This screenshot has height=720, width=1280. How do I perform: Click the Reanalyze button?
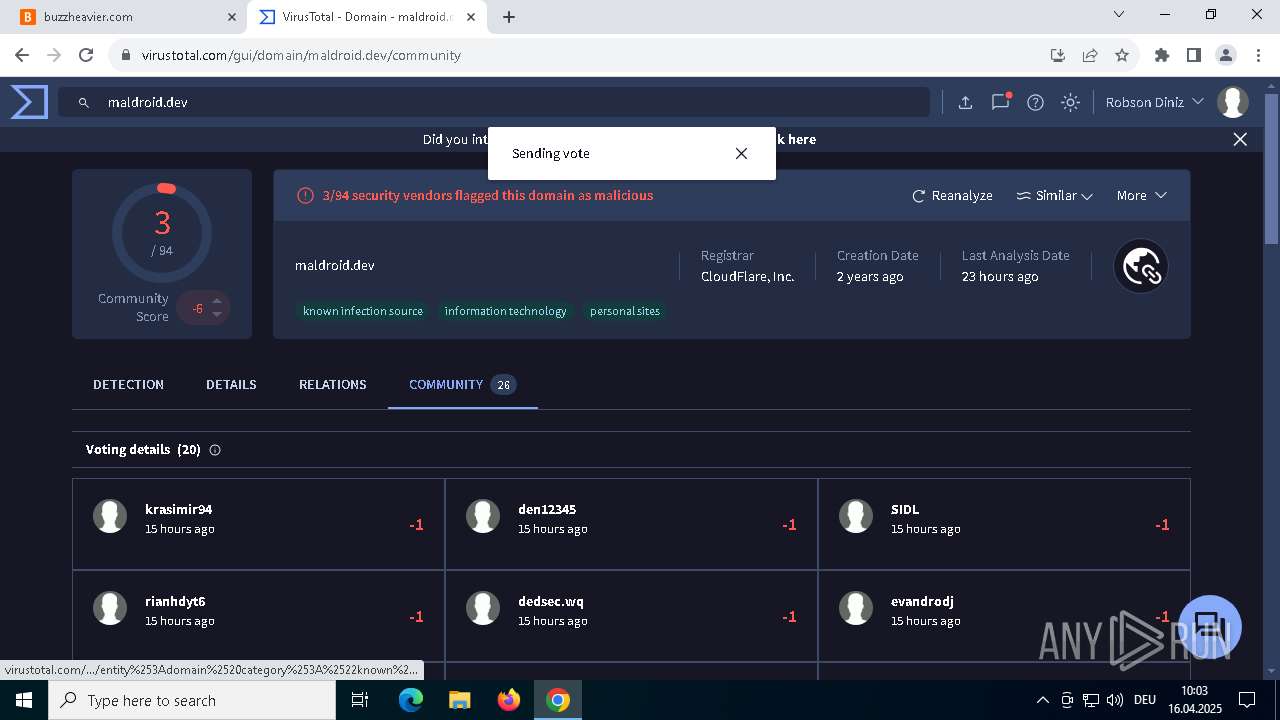tap(952, 195)
